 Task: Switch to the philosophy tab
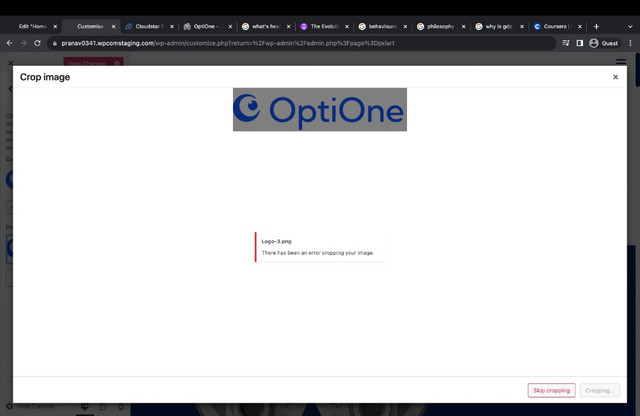(x=441, y=27)
